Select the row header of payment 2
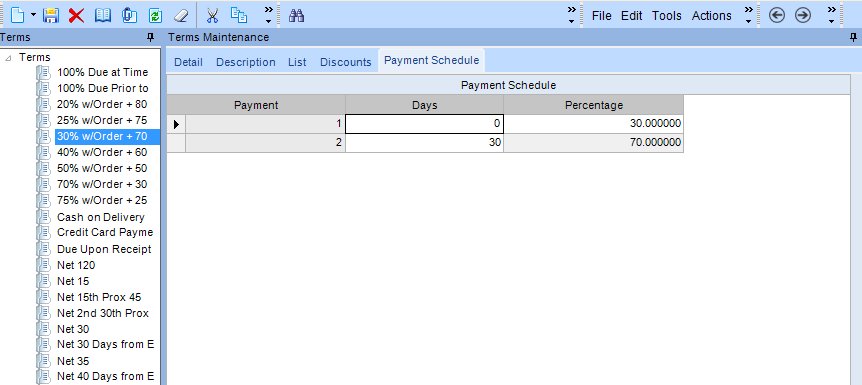Image resolution: width=862 pixels, height=385 pixels. (x=176, y=143)
